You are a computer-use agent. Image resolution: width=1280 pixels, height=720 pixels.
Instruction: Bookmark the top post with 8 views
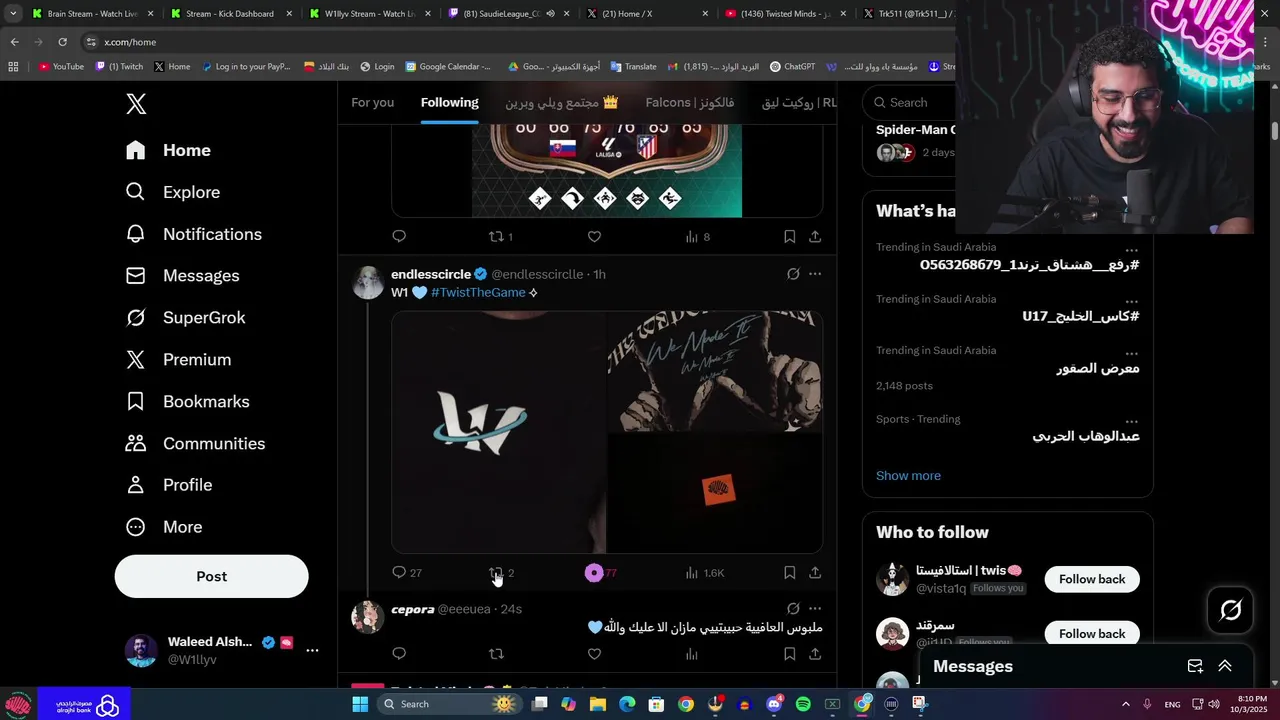coord(789,237)
